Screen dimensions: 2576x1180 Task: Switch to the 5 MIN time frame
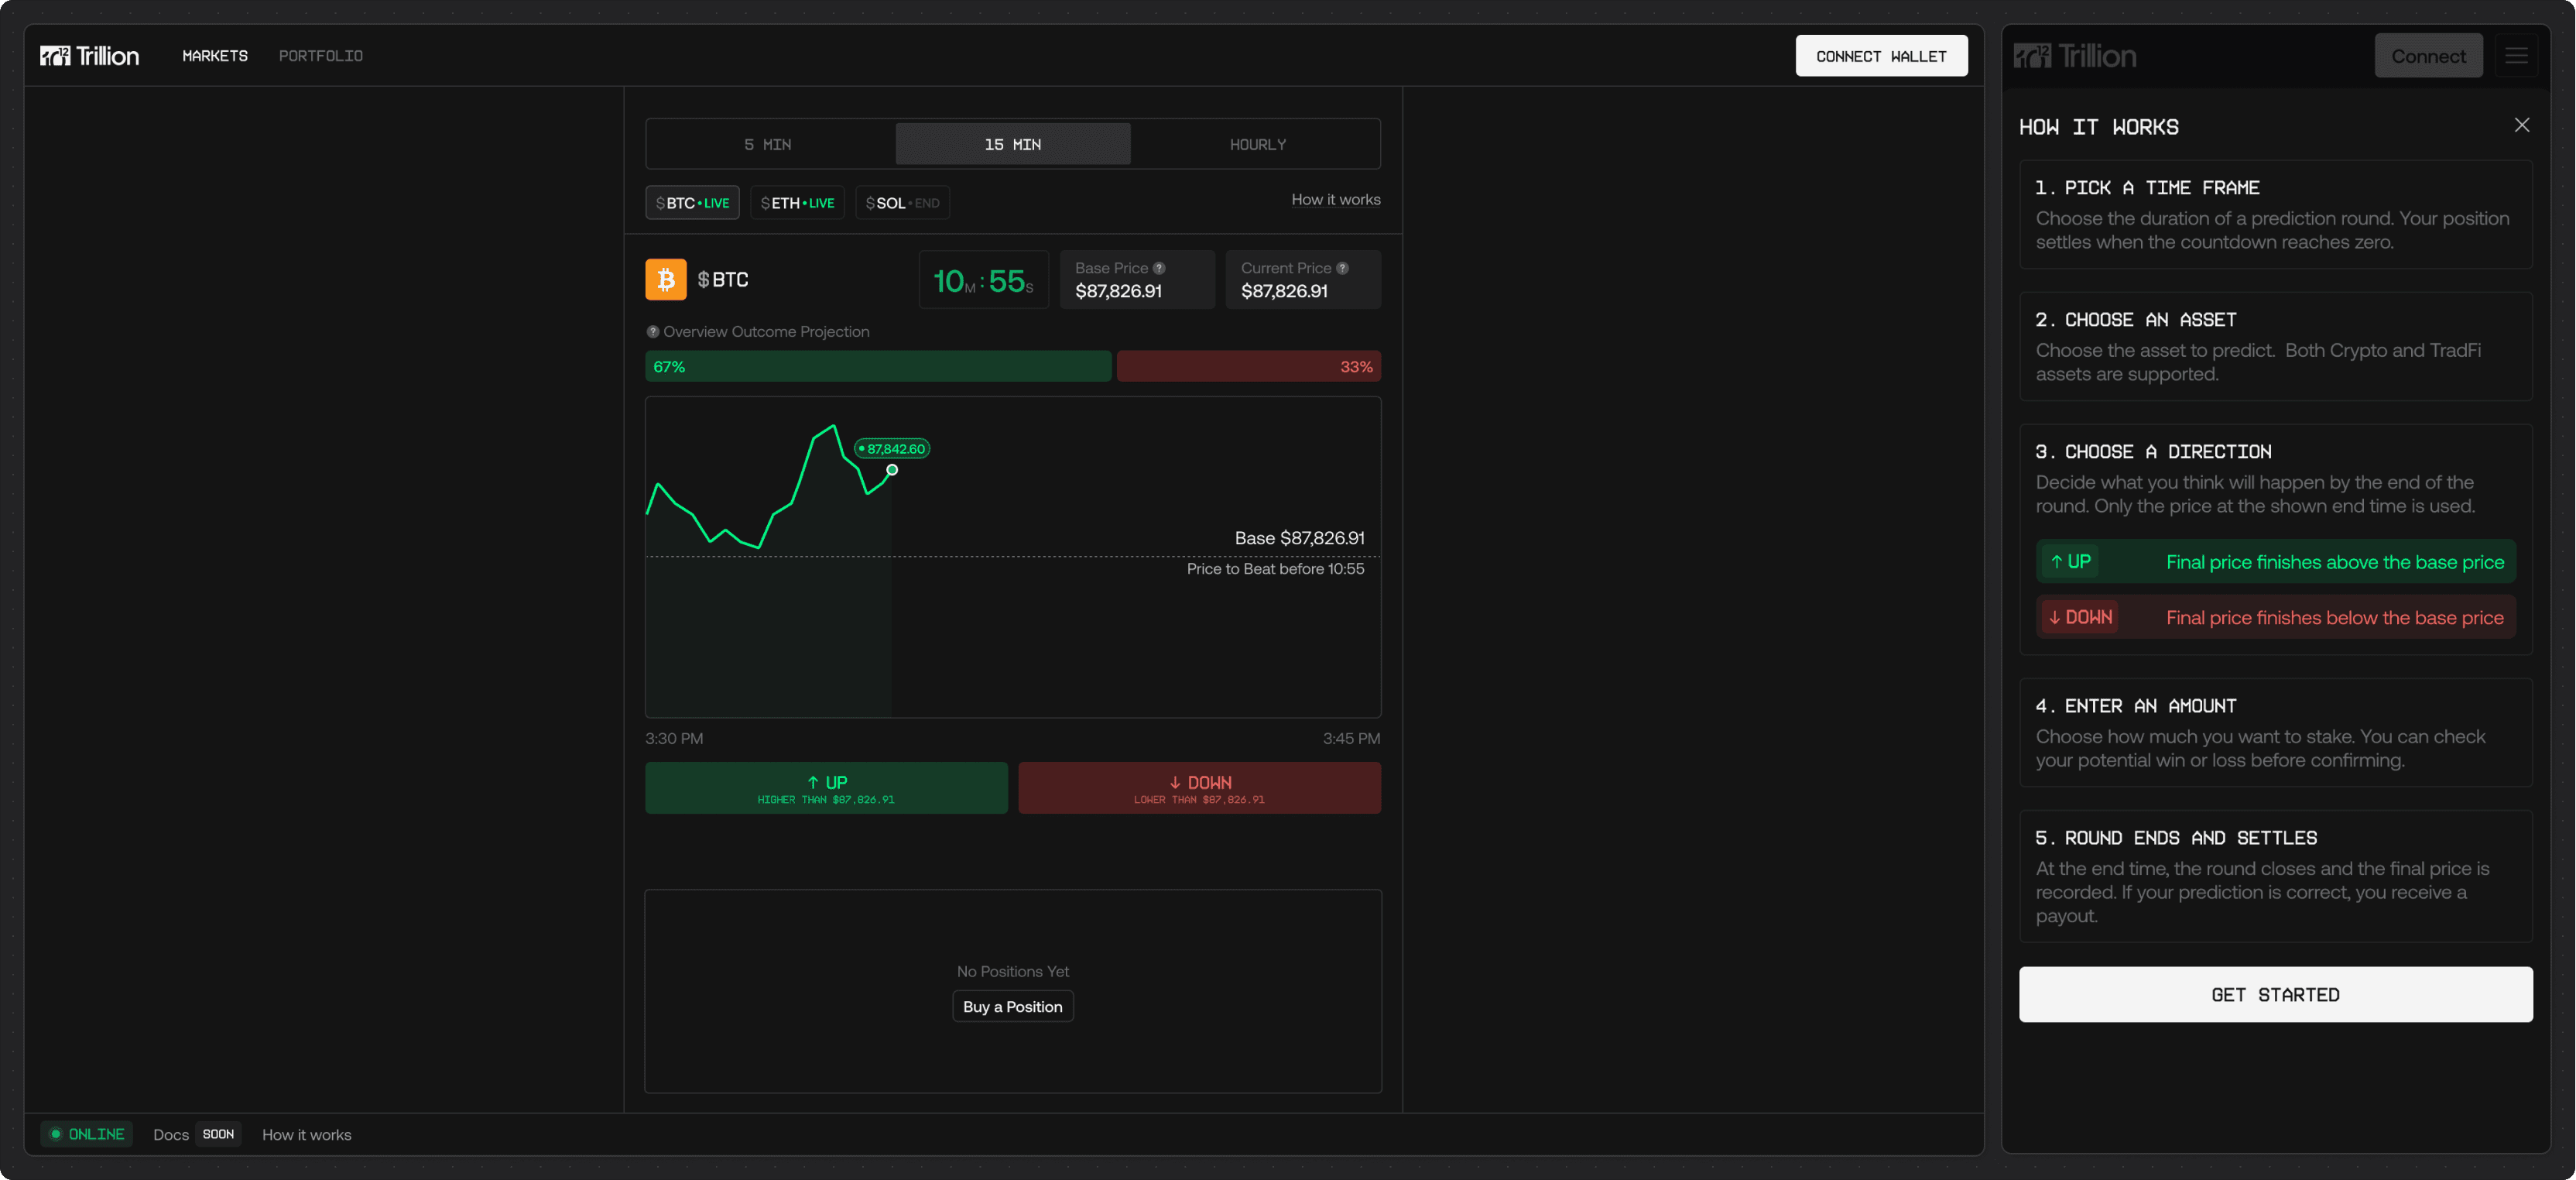[x=768, y=145]
